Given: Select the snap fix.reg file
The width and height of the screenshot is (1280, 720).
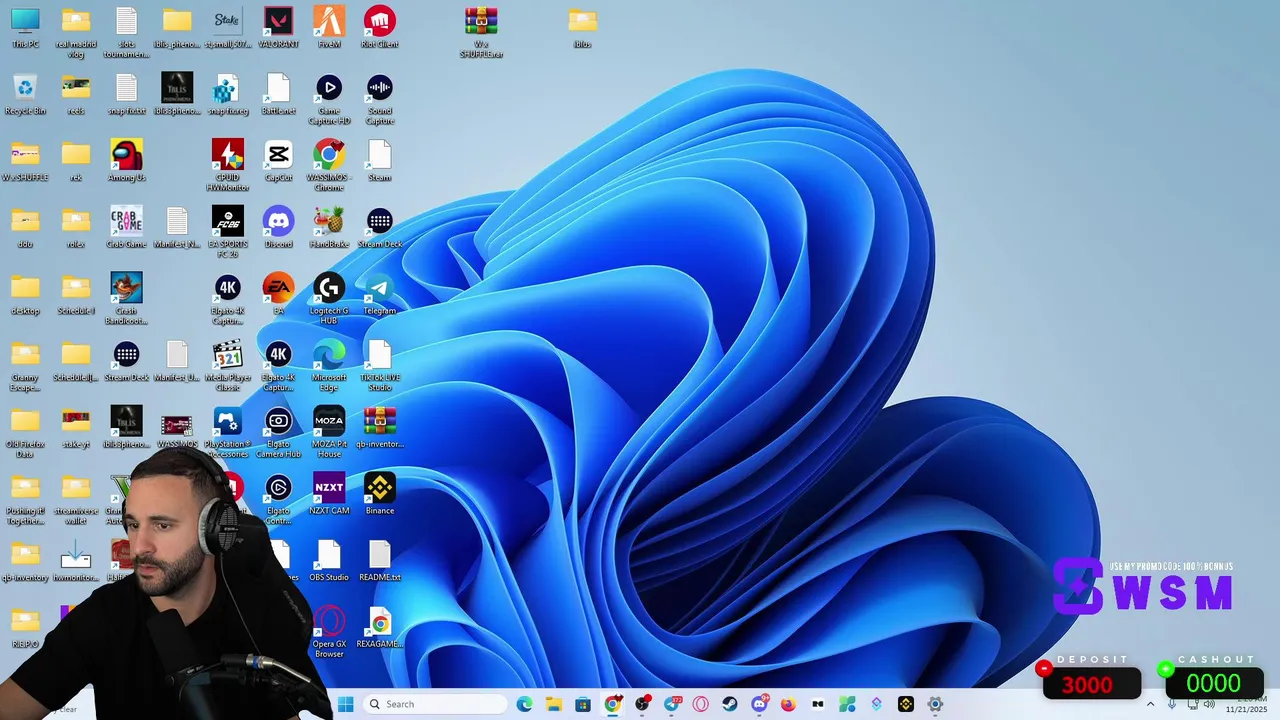Looking at the screenshot, I should (227, 95).
